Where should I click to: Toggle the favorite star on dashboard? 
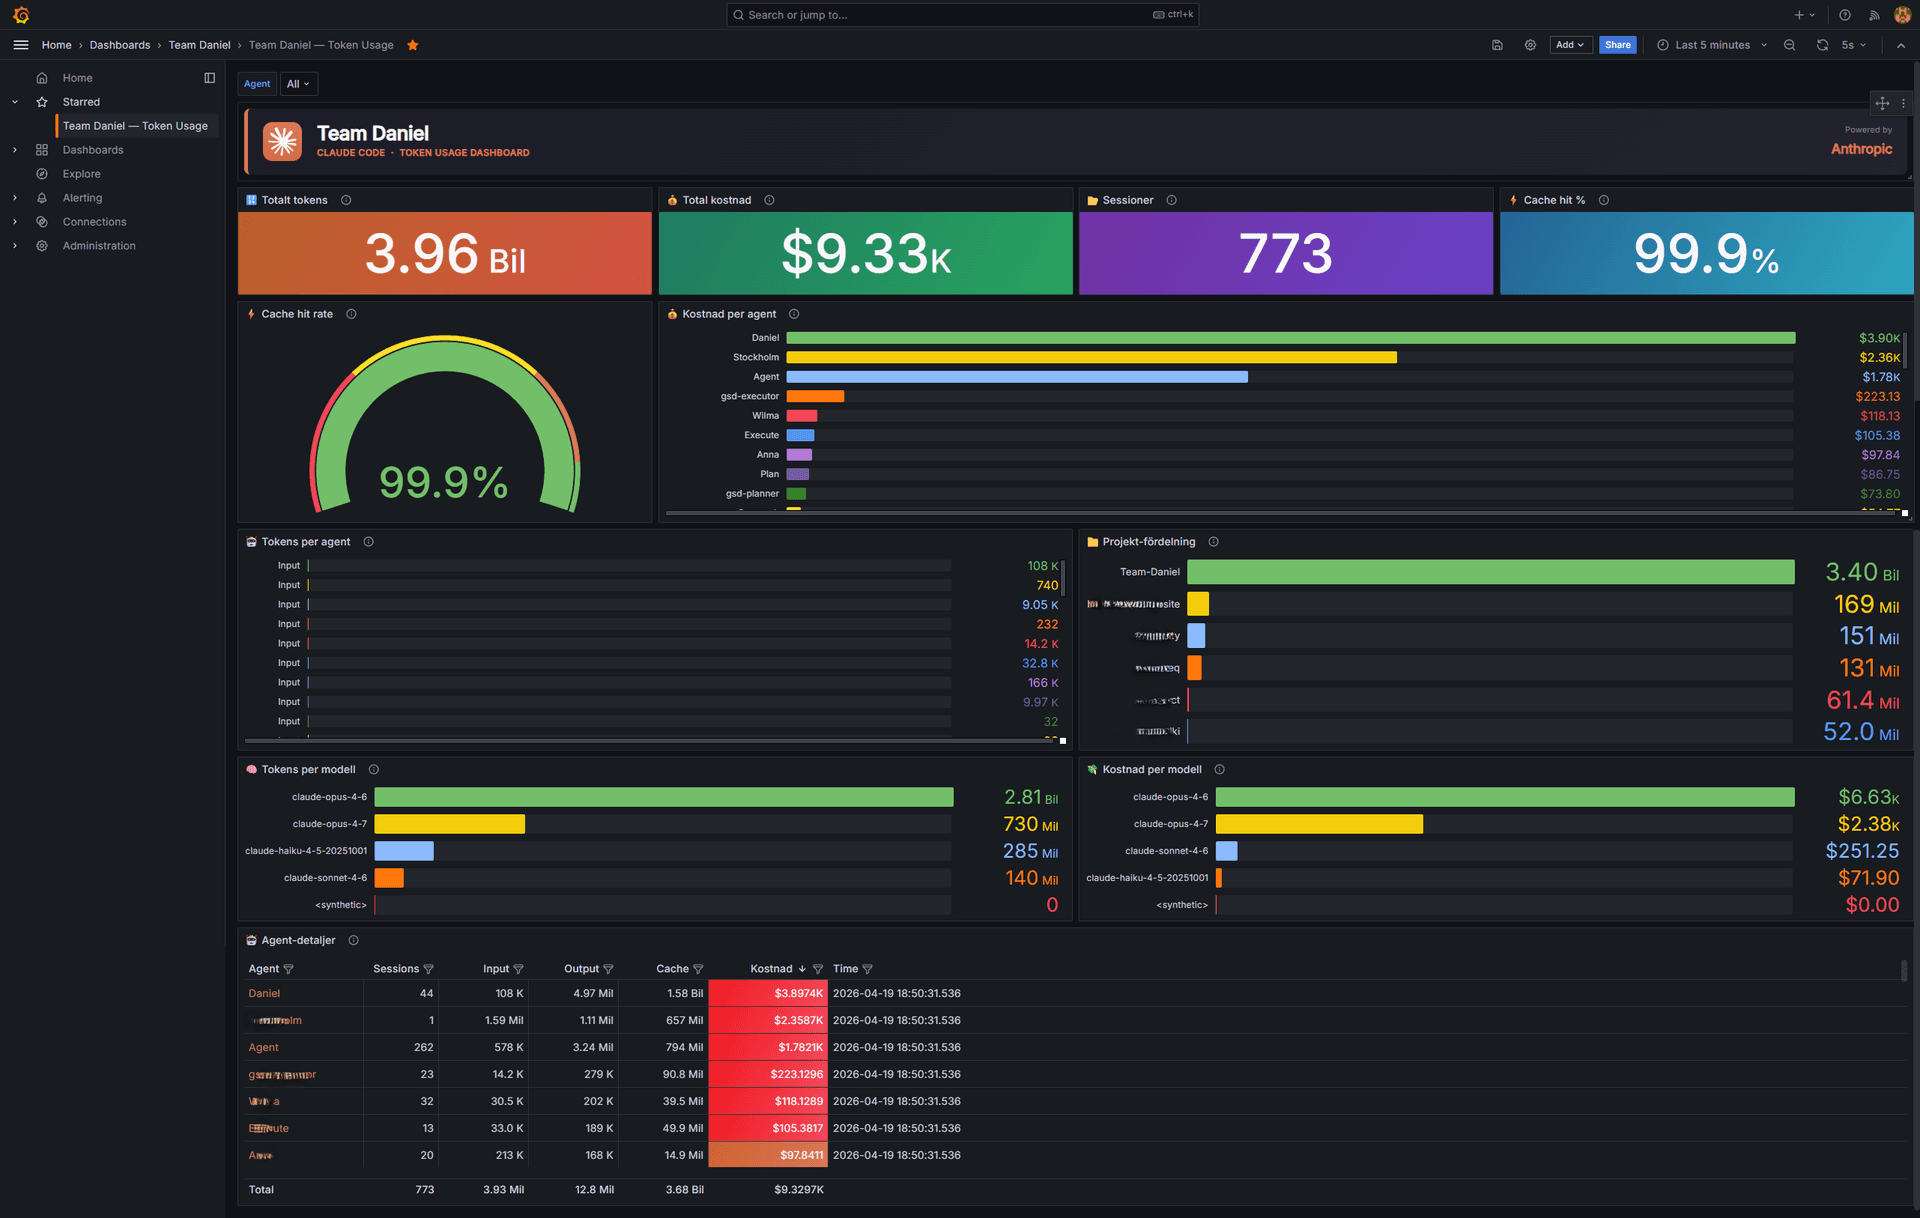pos(413,45)
